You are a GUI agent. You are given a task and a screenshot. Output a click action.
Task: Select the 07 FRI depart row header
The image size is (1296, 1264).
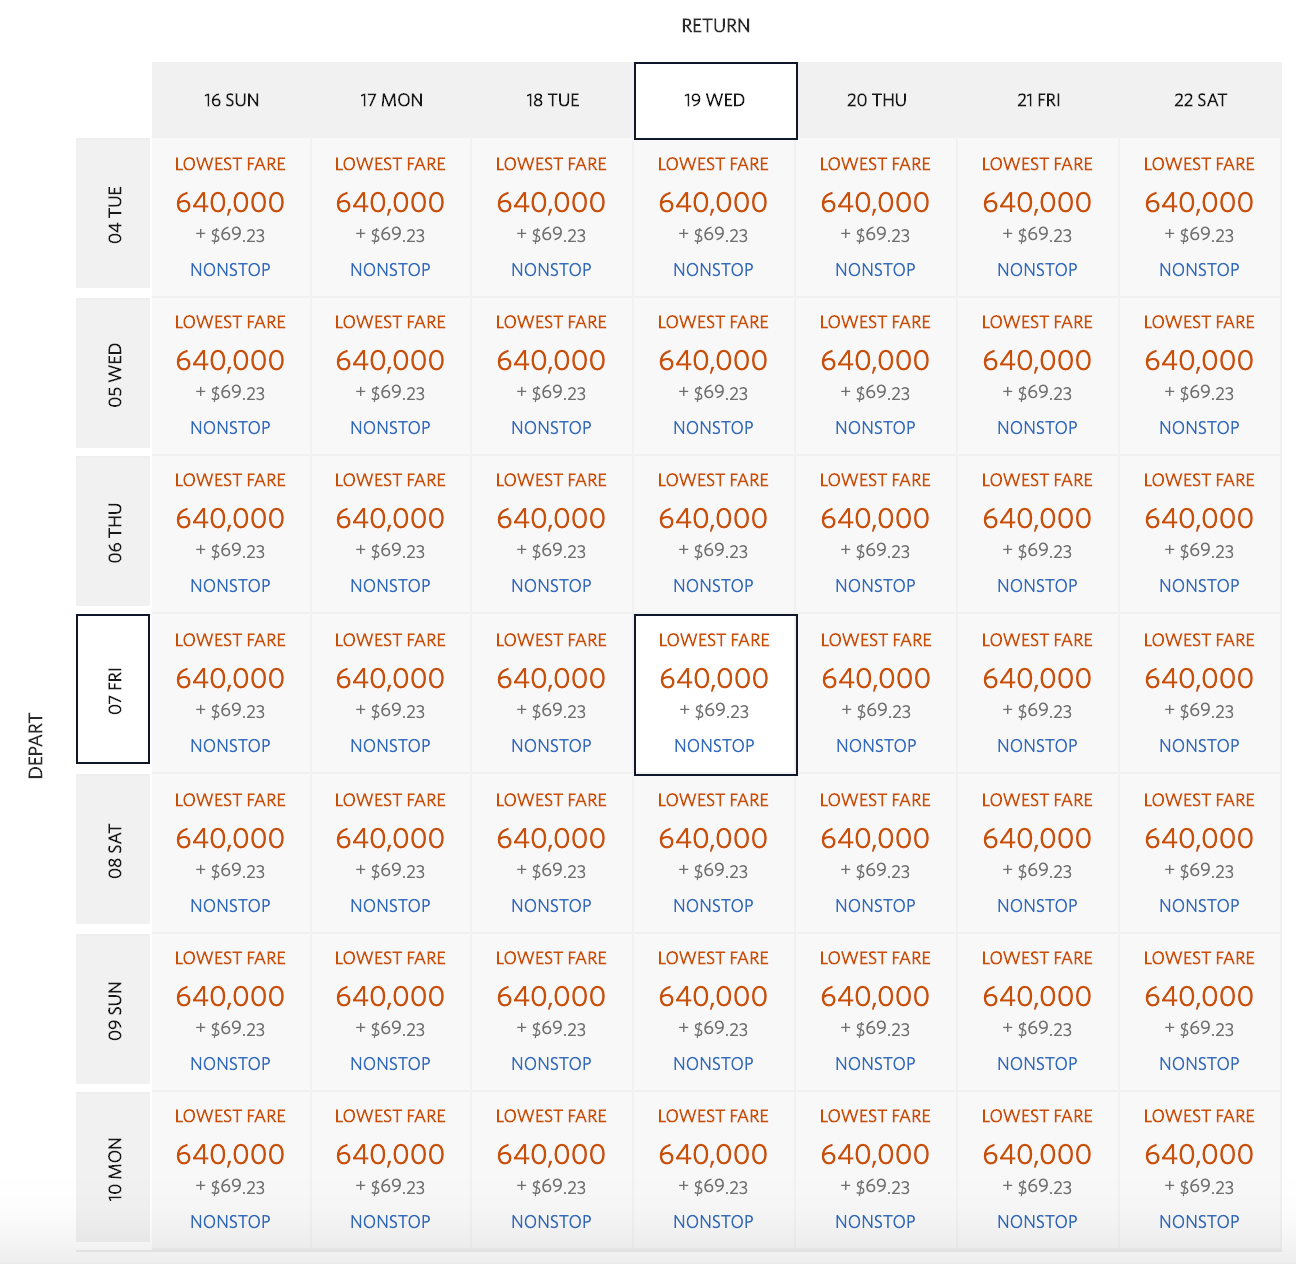click(114, 690)
